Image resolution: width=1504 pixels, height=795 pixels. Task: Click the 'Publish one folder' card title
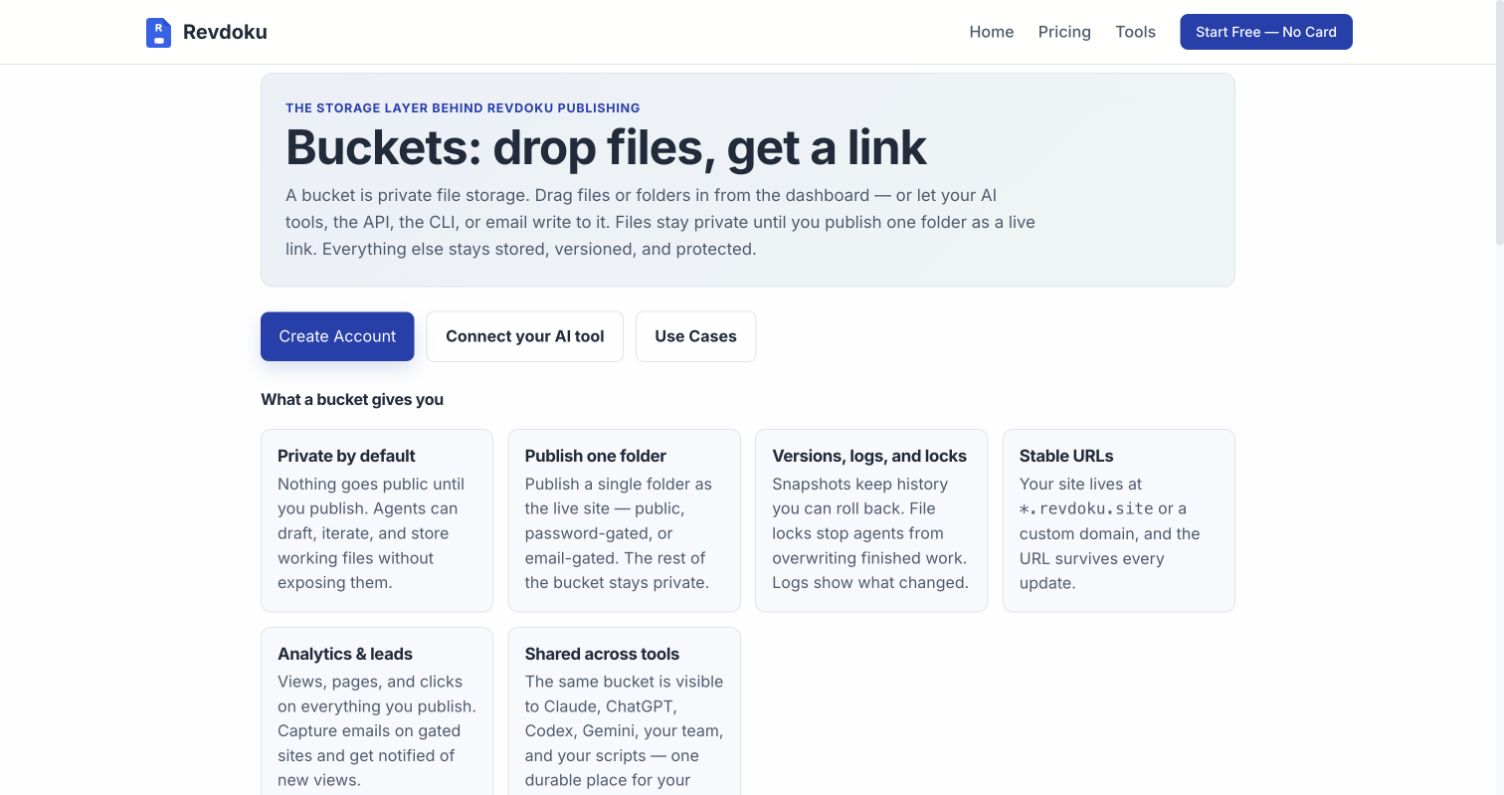(595, 456)
